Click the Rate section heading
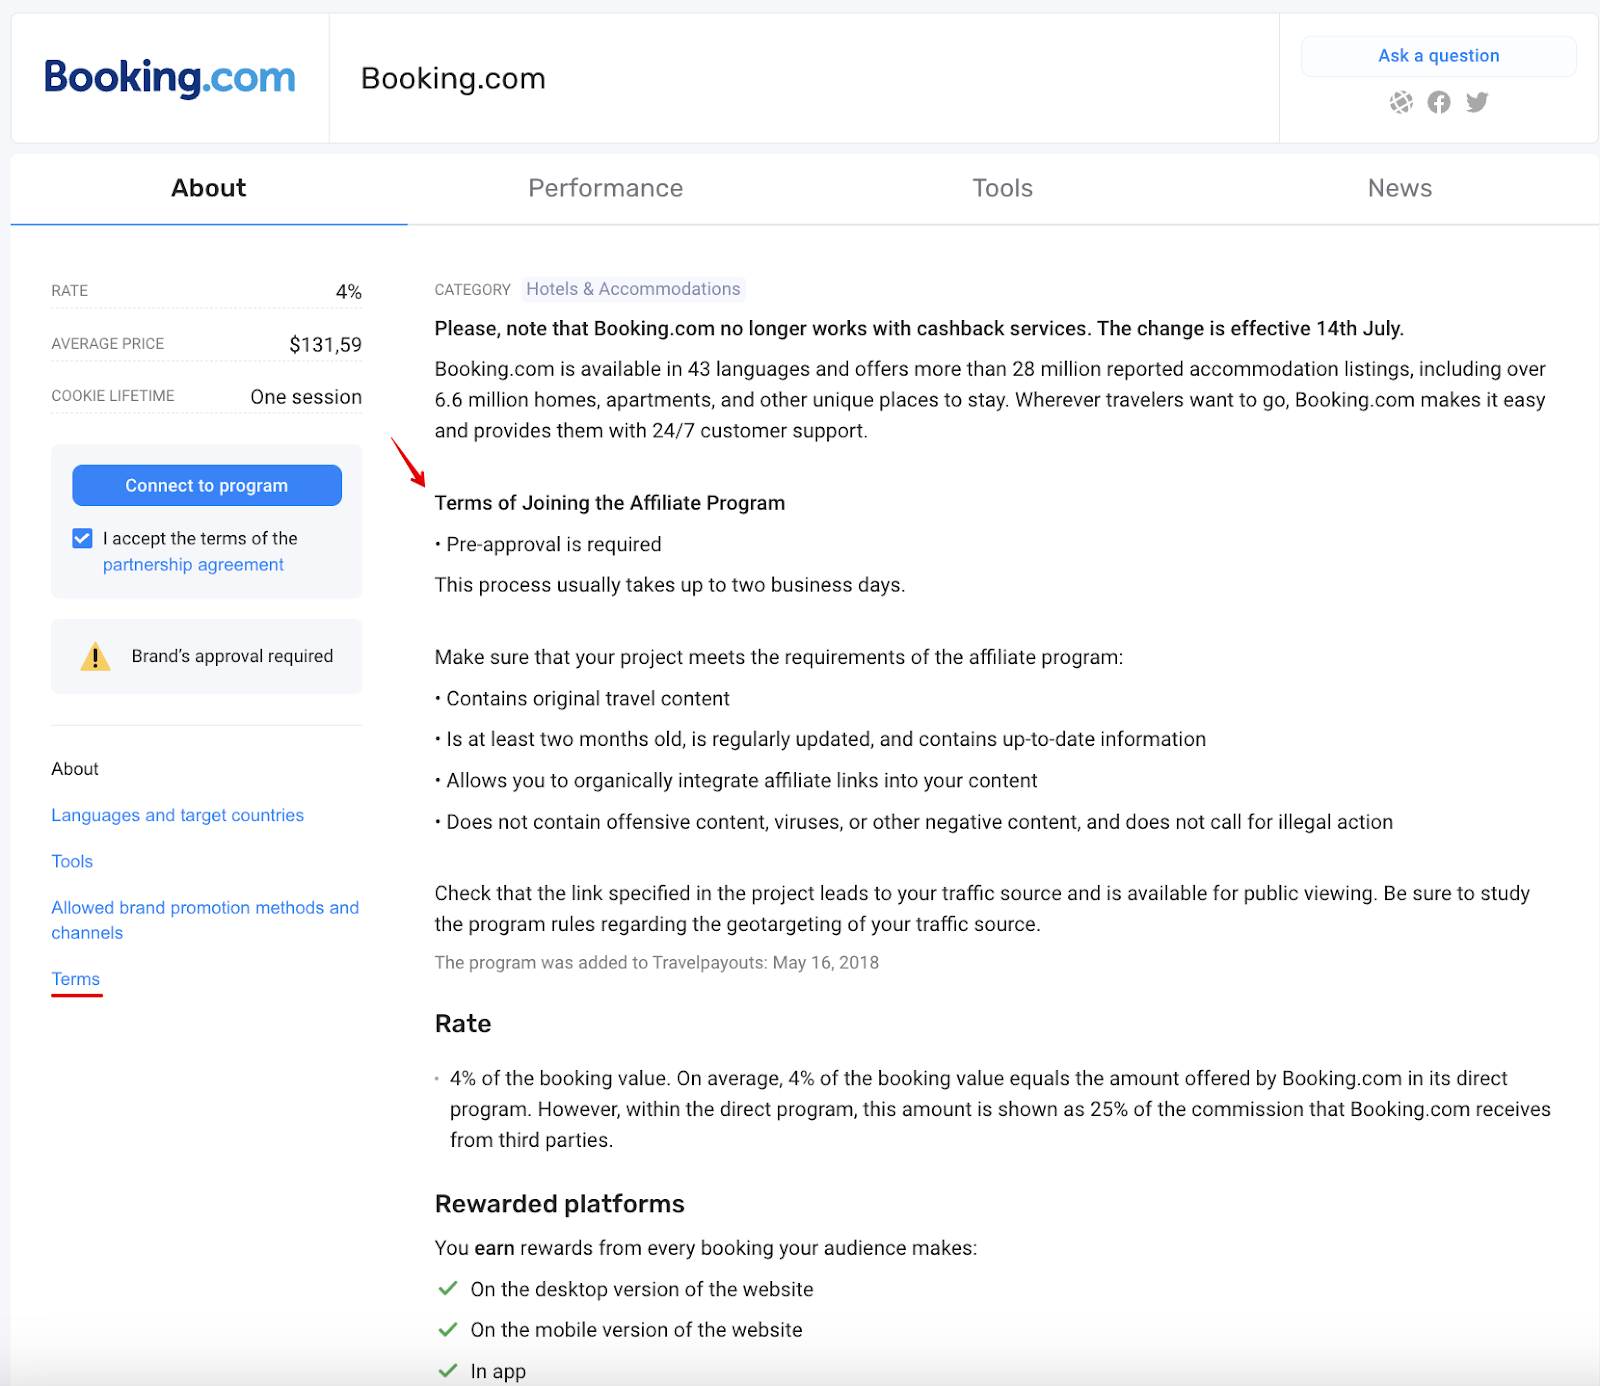 coord(463,1024)
